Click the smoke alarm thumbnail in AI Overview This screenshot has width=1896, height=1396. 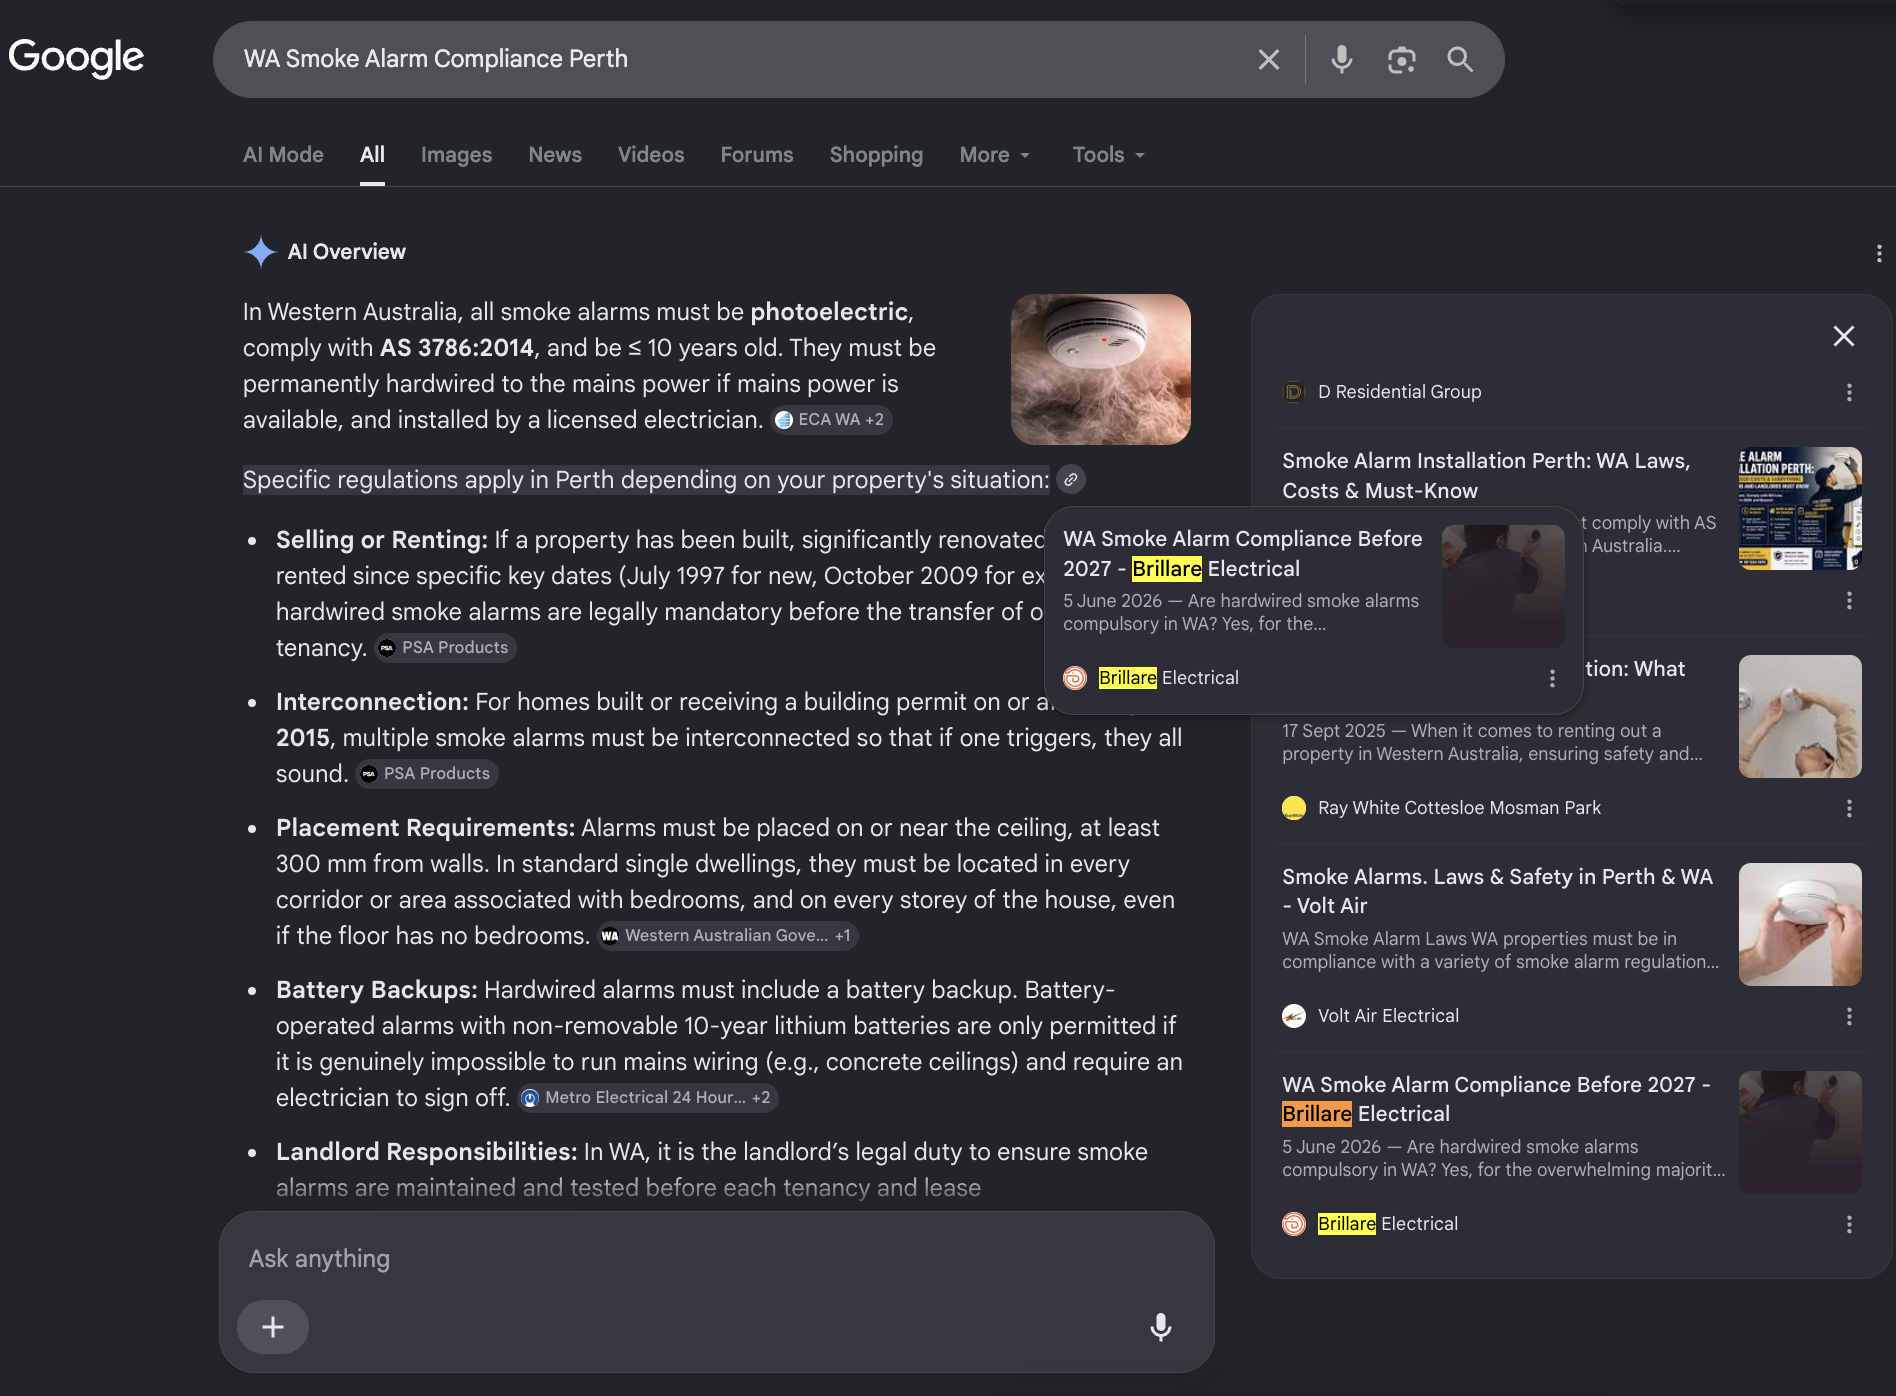1100,369
